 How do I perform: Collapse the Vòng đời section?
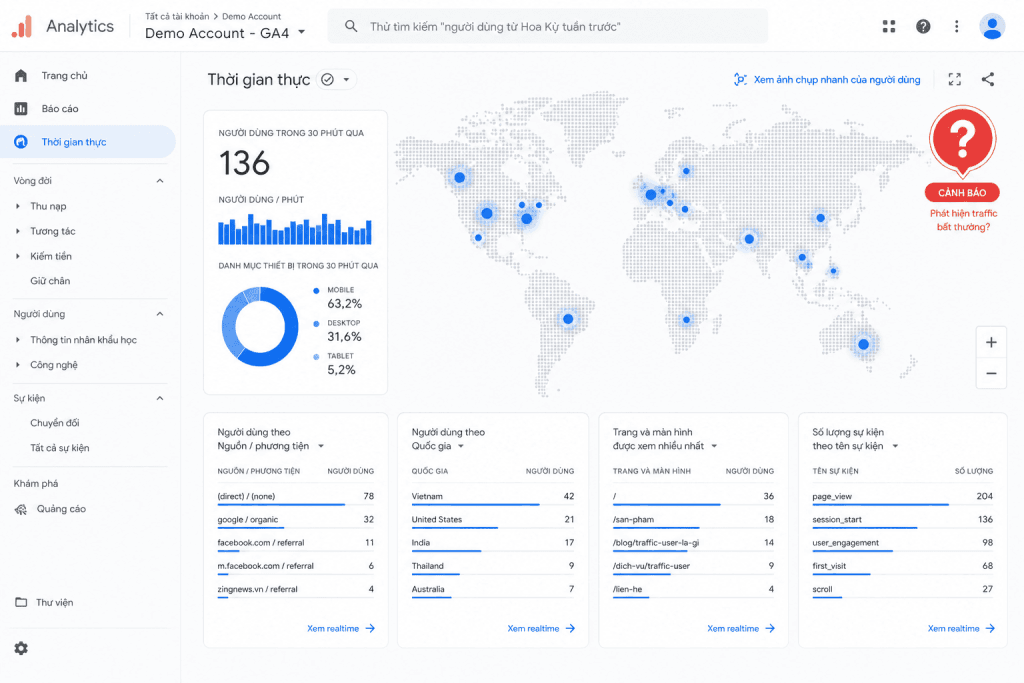(160, 181)
